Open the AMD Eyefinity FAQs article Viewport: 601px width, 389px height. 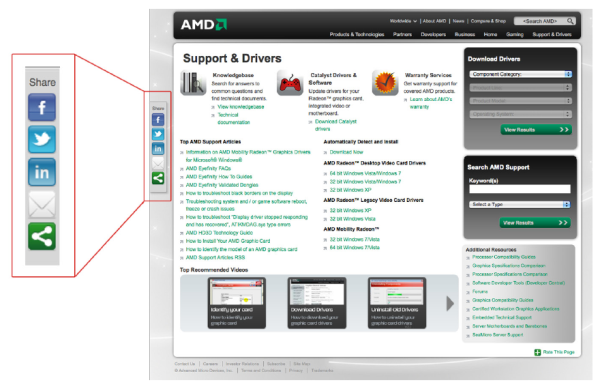click(x=208, y=169)
